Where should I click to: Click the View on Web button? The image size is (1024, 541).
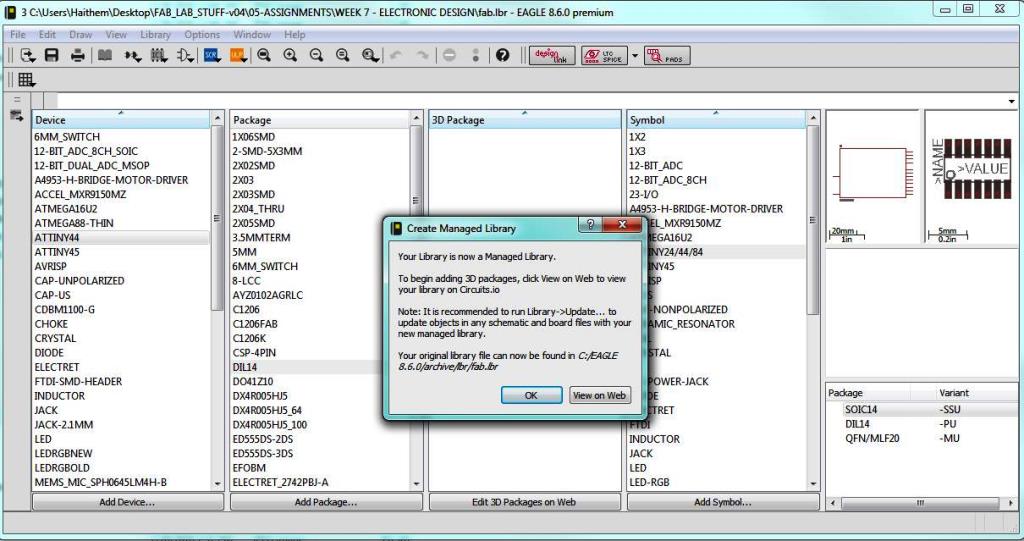pos(599,395)
